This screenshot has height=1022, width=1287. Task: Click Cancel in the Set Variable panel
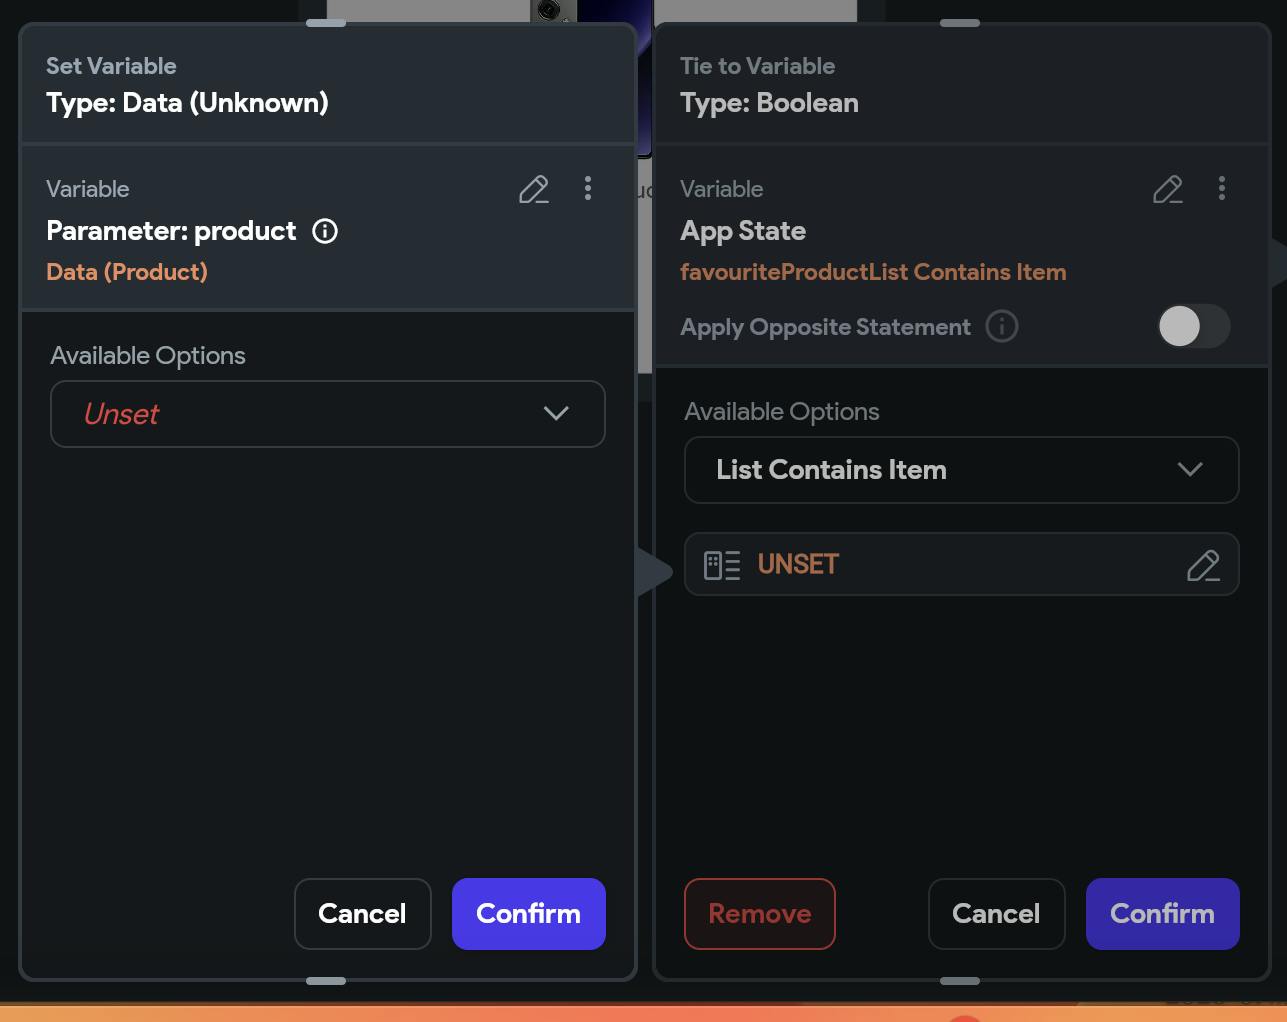click(362, 914)
